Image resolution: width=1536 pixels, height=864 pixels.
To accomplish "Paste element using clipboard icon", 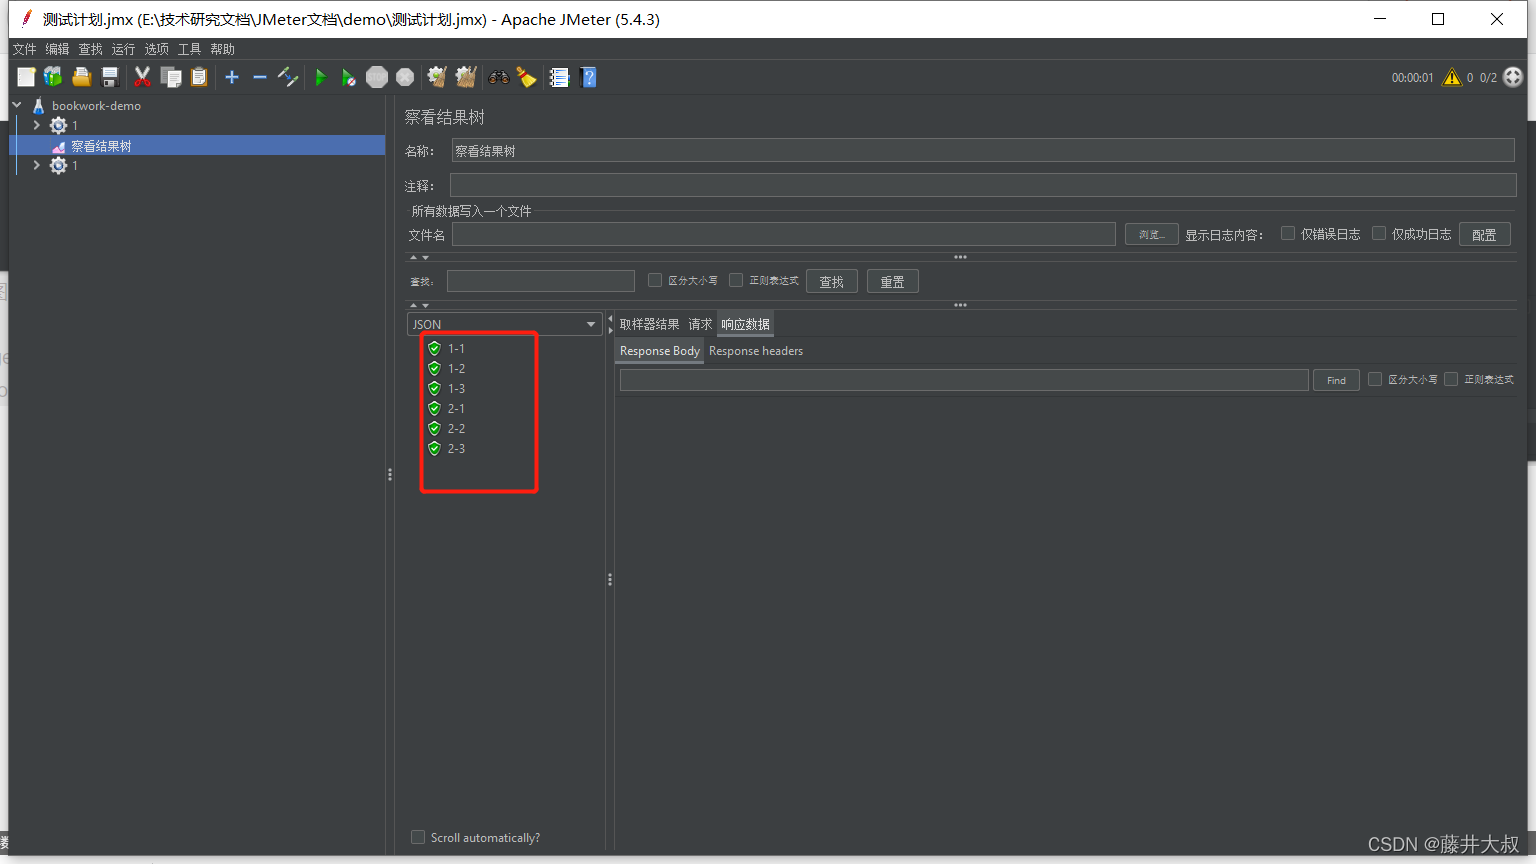I will [x=199, y=77].
